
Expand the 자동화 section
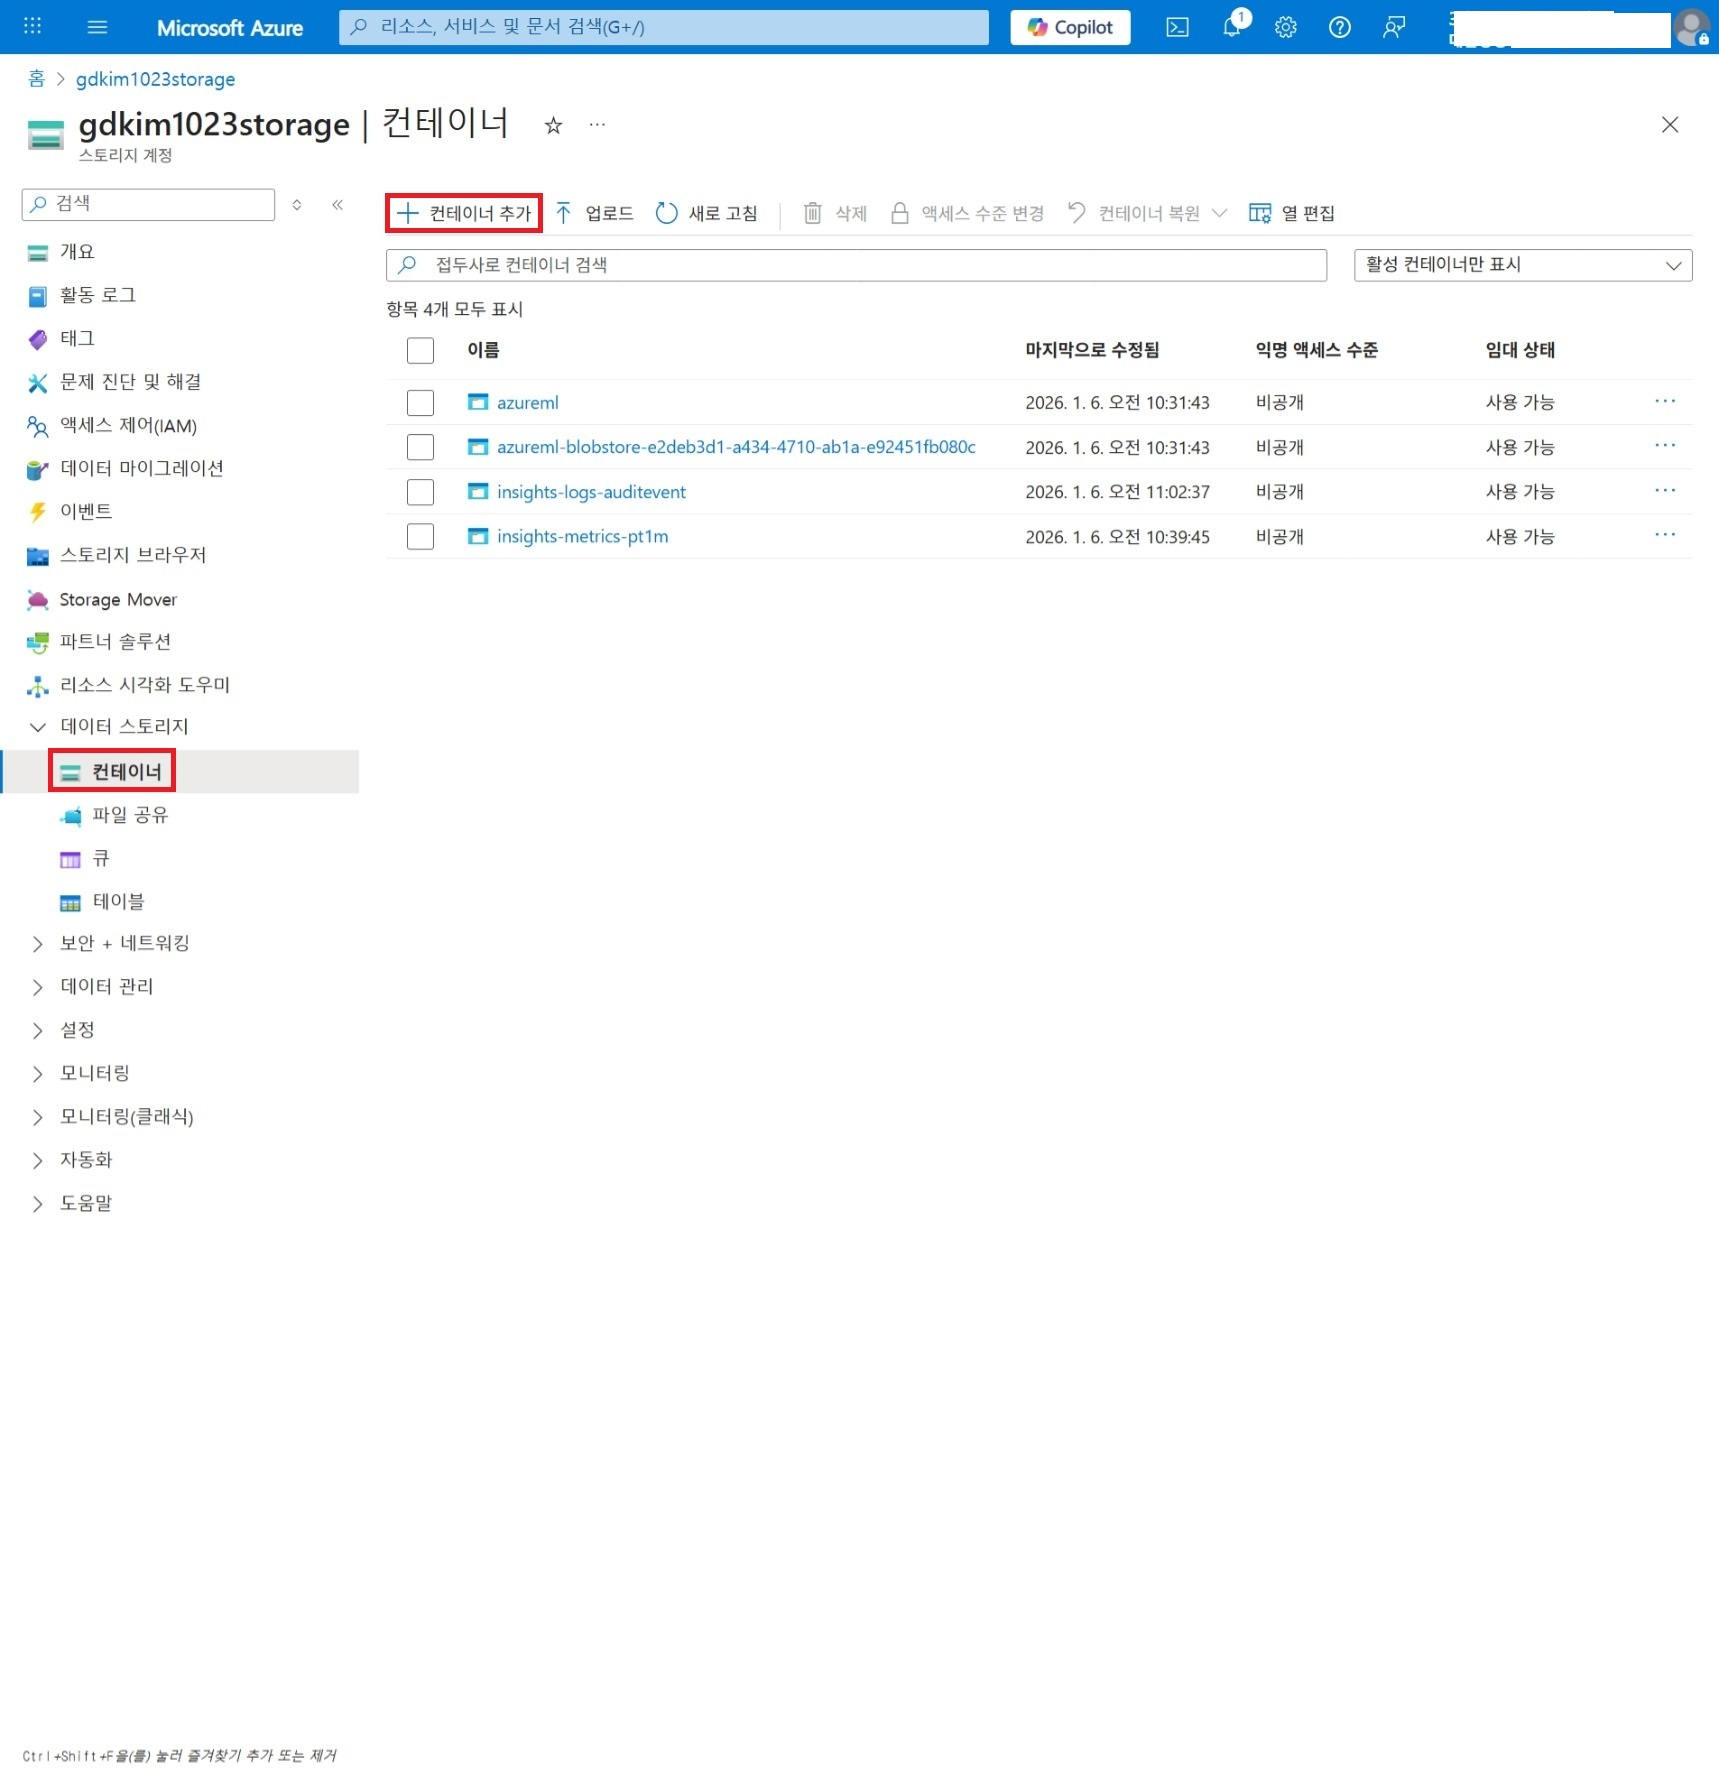[x=38, y=1160]
